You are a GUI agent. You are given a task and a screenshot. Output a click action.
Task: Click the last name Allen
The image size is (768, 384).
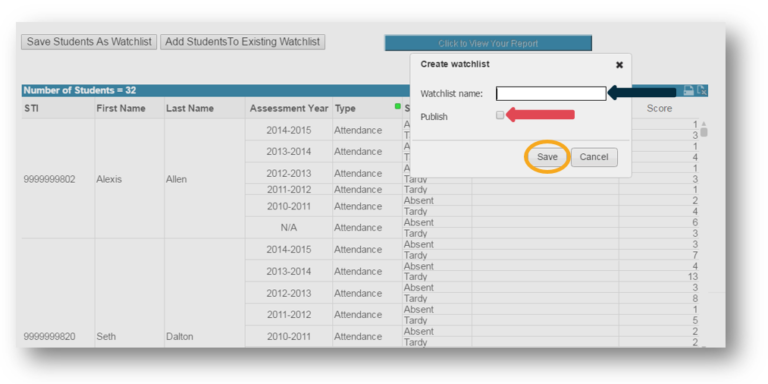tap(176, 179)
